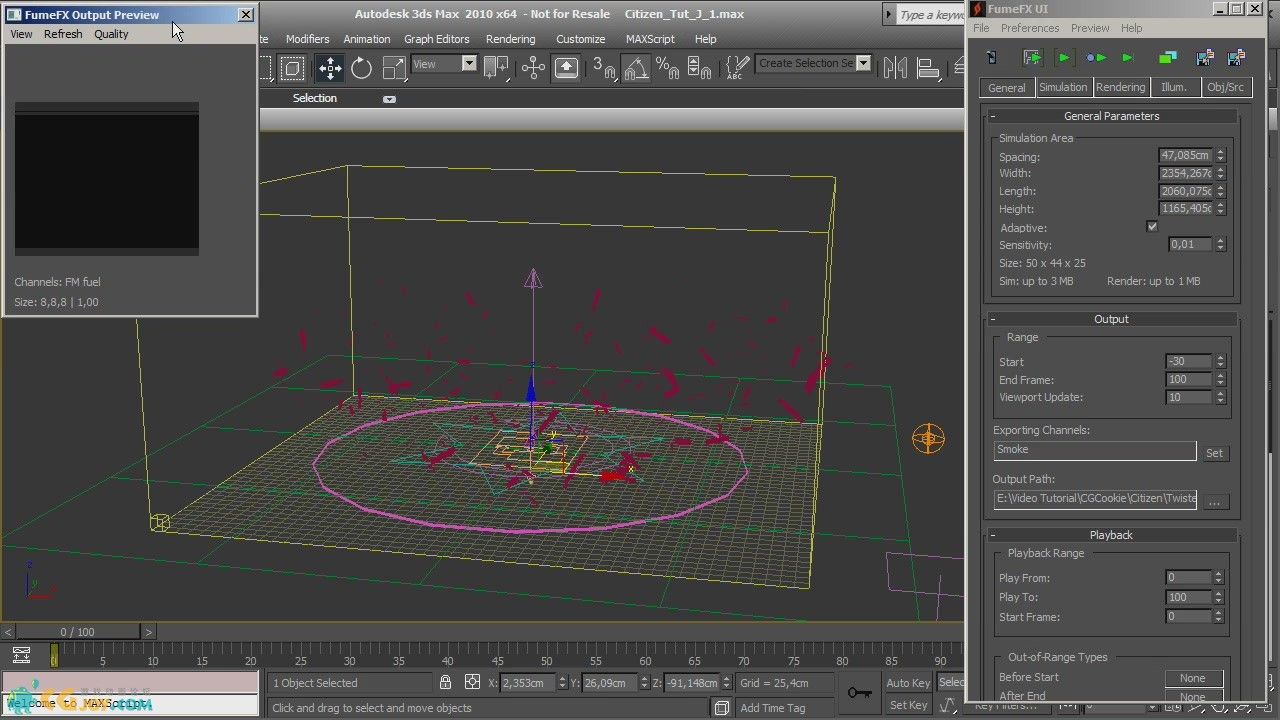Click Set button for exporting channels
This screenshot has height=720, width=1280.
pos(1214,453)
